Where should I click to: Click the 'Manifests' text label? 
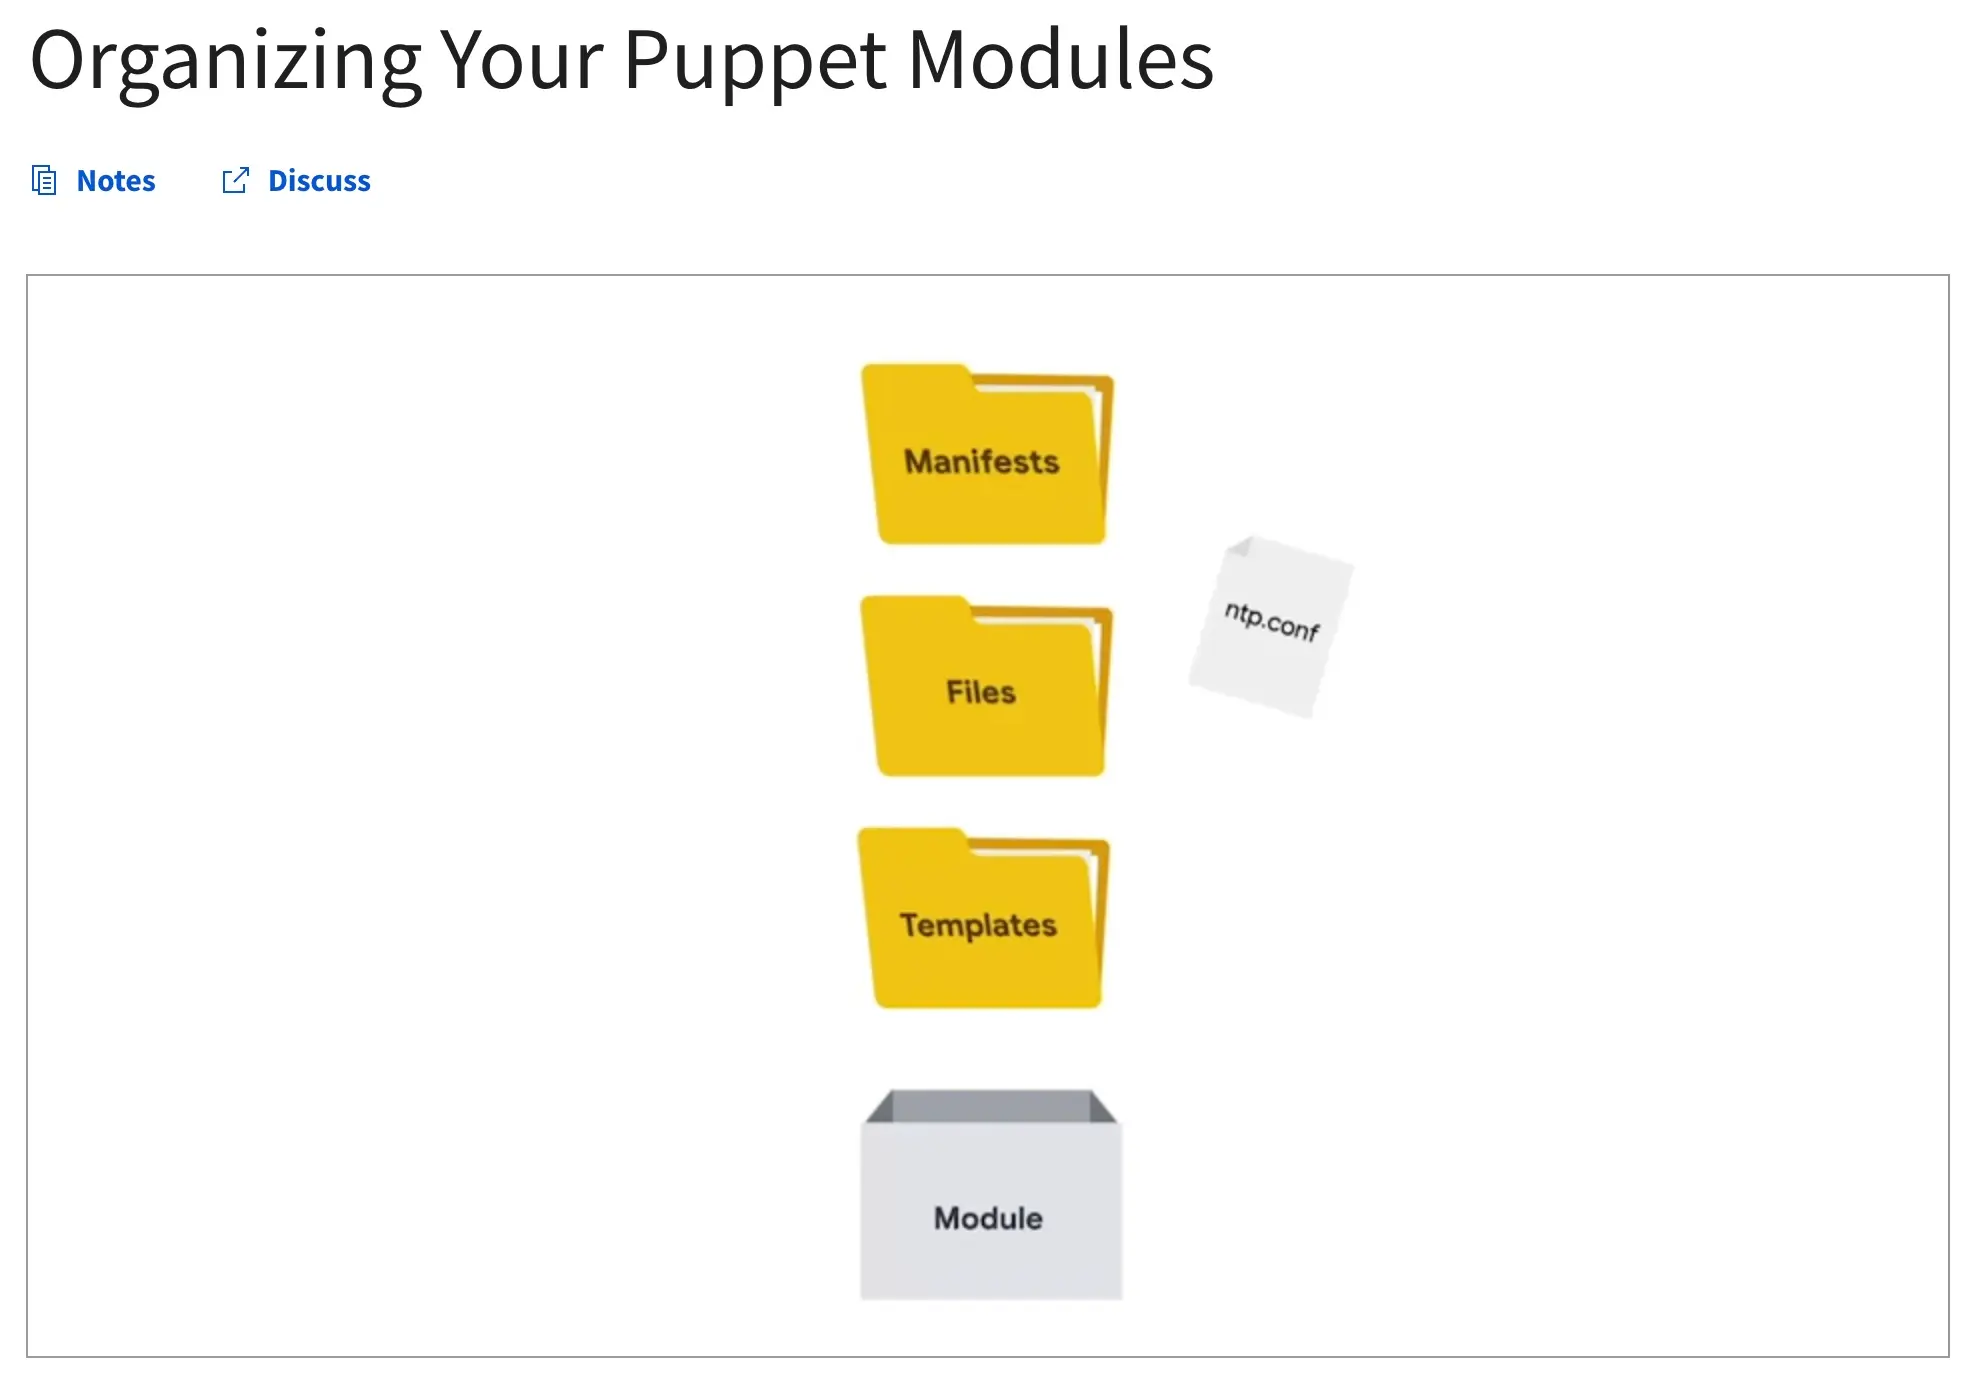click(981, 462)
